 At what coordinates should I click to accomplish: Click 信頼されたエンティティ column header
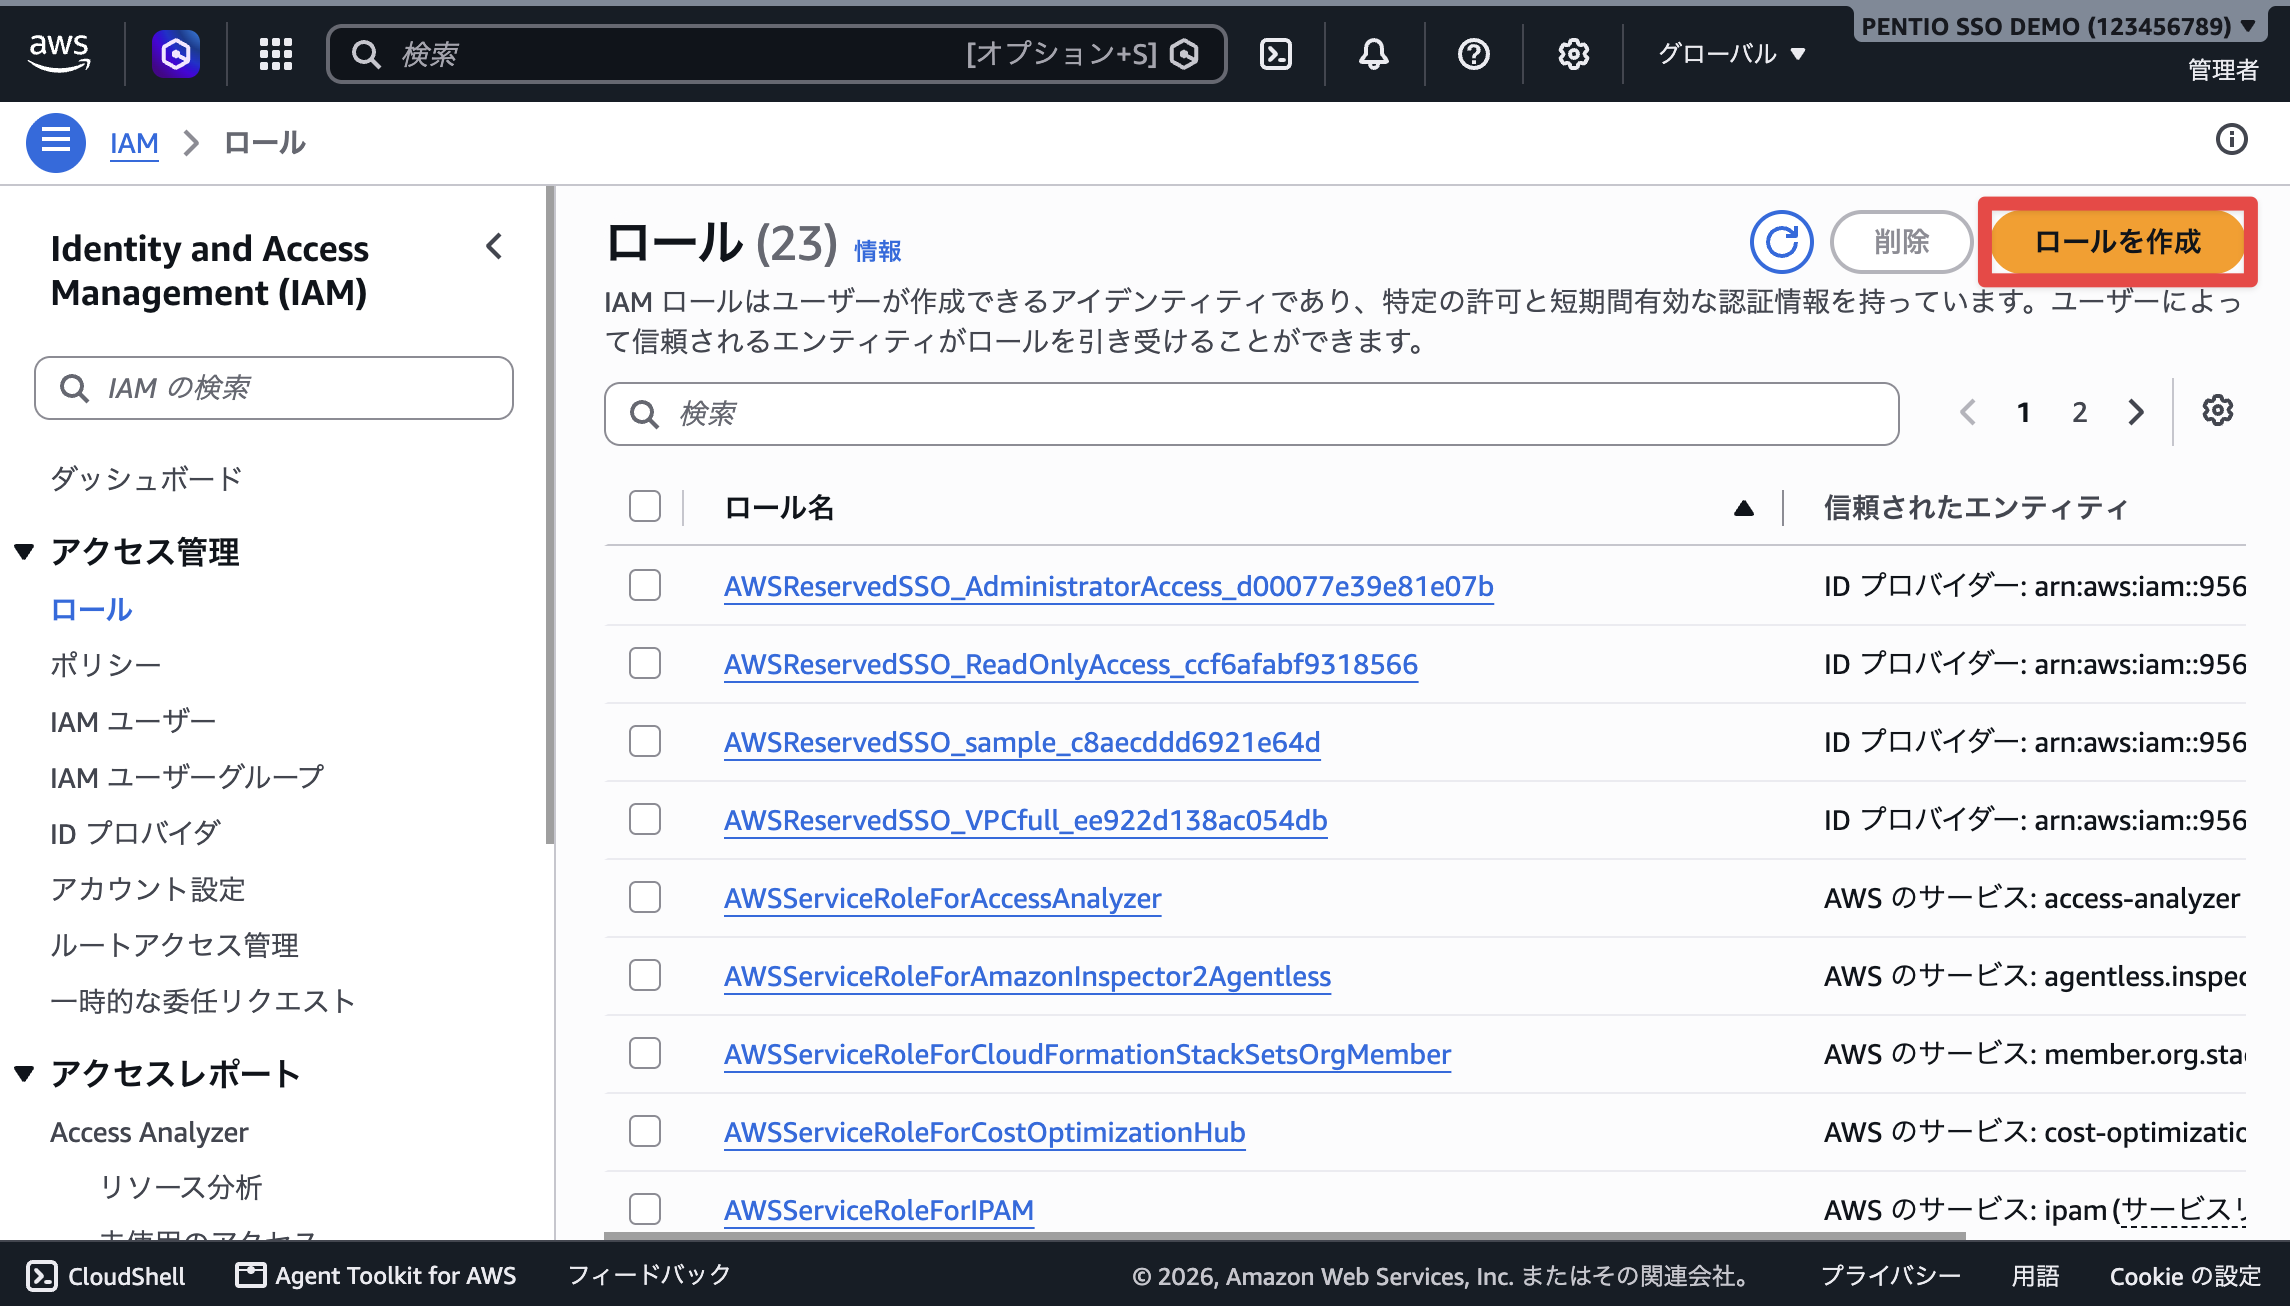click(x=1976, y=508)
